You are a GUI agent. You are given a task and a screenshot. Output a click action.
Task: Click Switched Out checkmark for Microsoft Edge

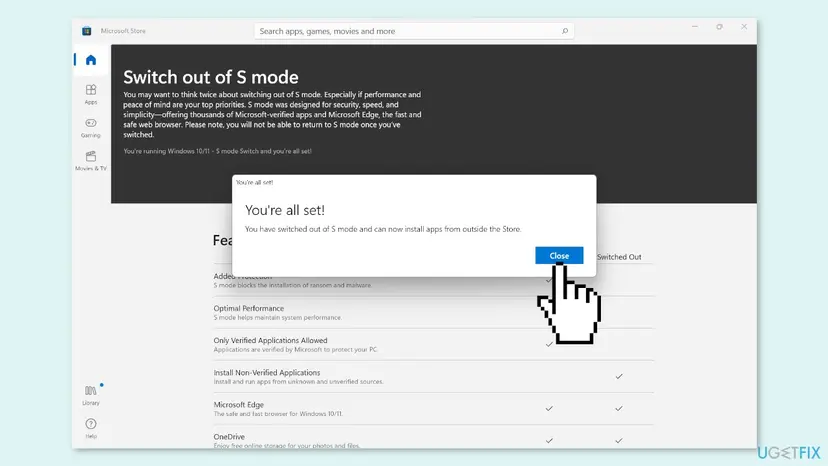(x=619, y=408)
